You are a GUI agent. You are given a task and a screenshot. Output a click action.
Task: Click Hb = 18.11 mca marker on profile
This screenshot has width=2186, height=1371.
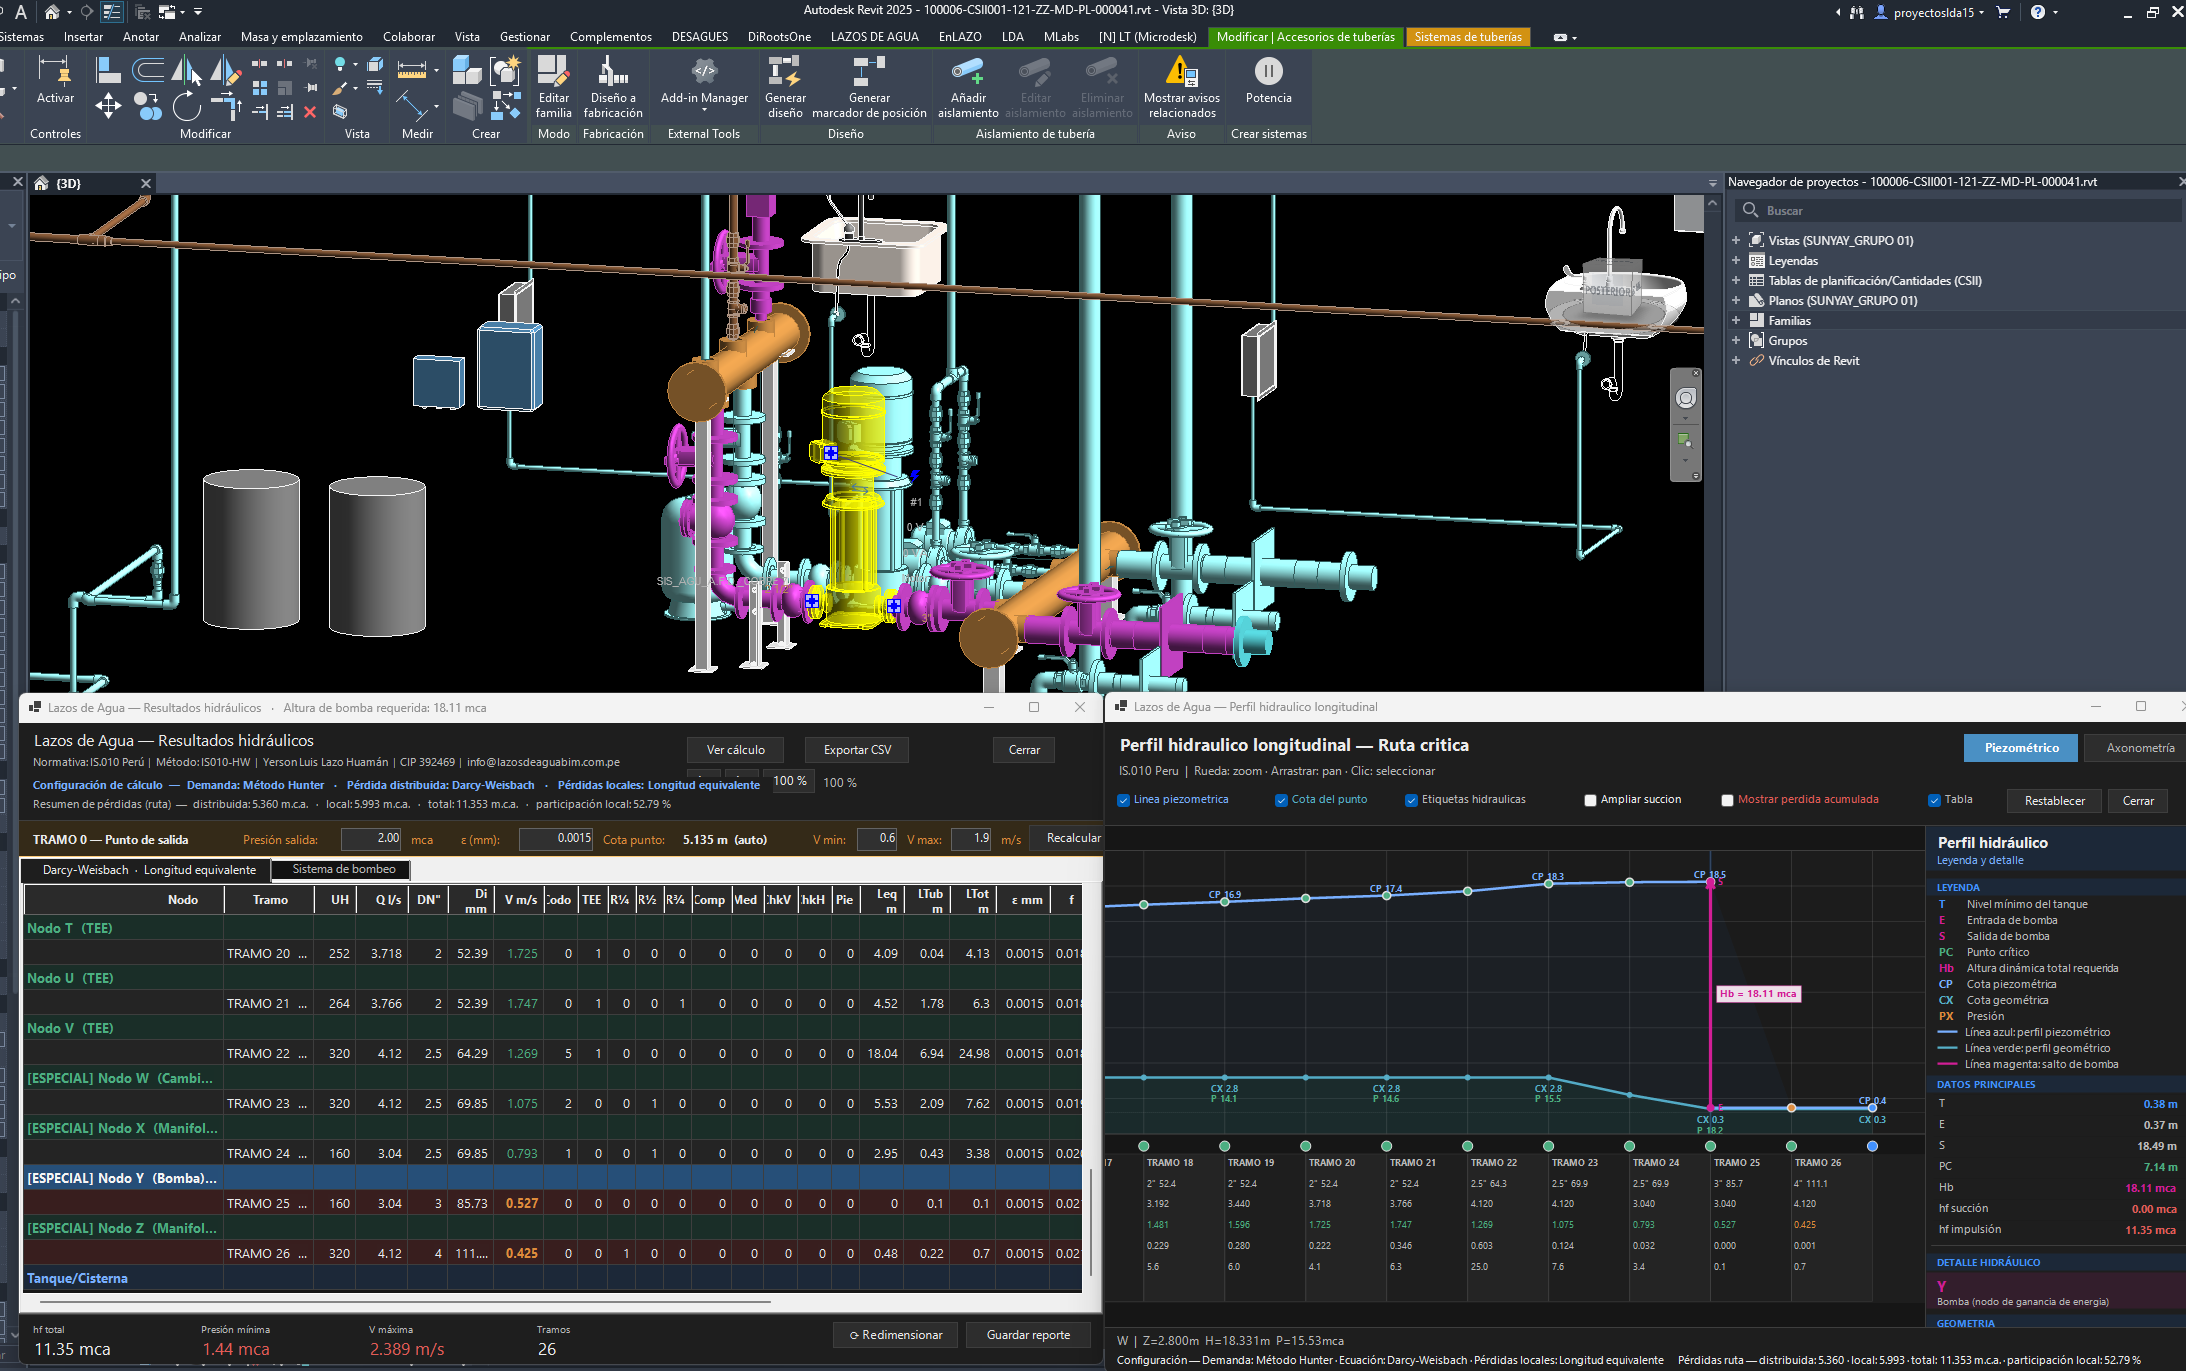pyautogui.click(x=1757, y=994)
